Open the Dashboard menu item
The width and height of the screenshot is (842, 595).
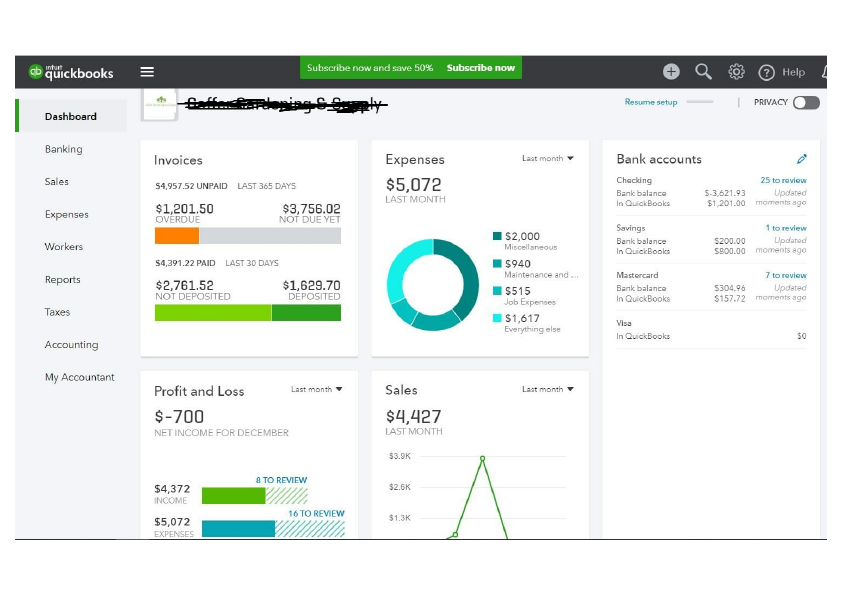pos(71,117)
